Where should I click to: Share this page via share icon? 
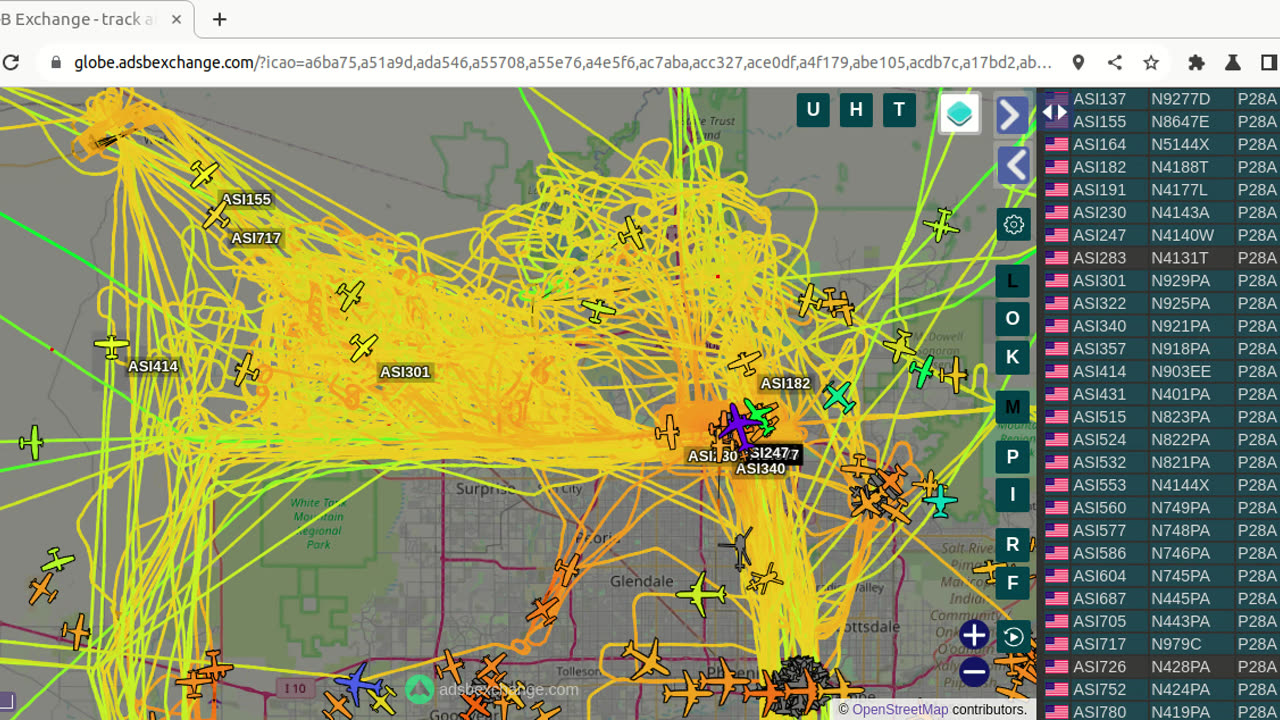[x=1115, y=62]
